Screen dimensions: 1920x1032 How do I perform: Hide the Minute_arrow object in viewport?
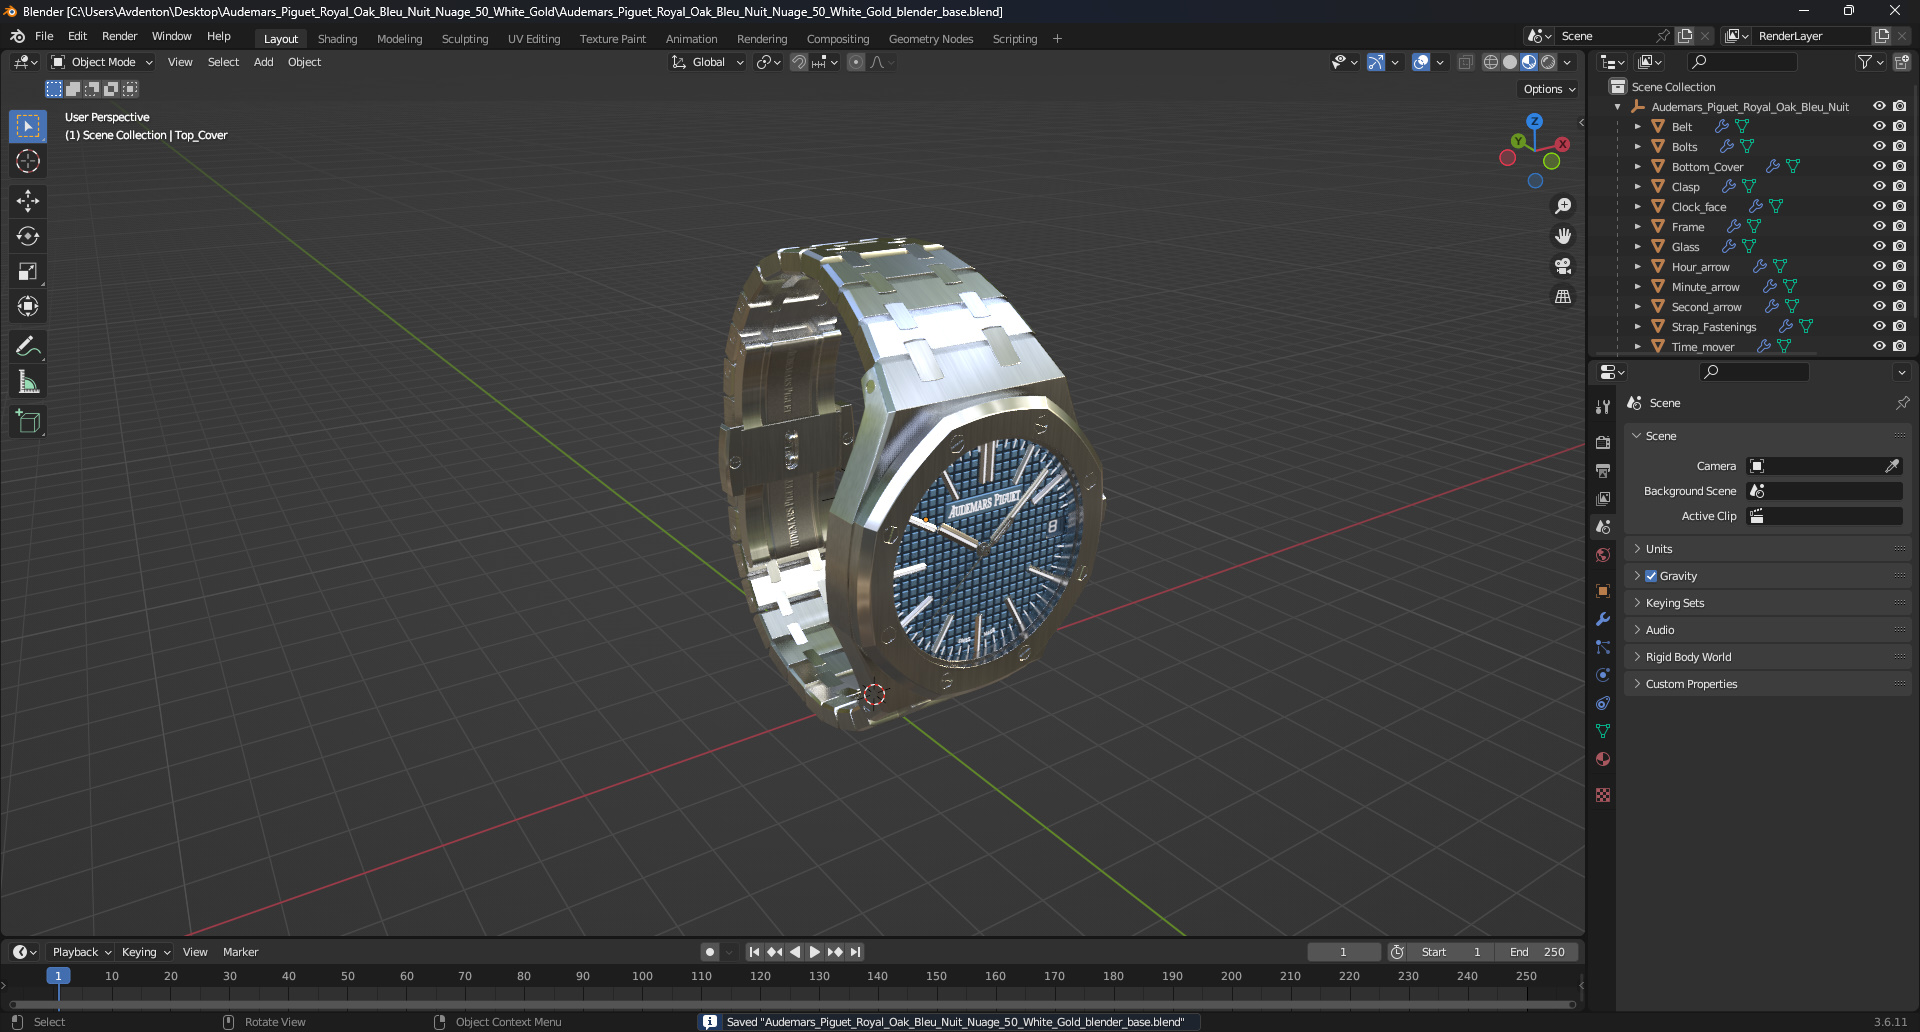click(x=1879, y=286)
